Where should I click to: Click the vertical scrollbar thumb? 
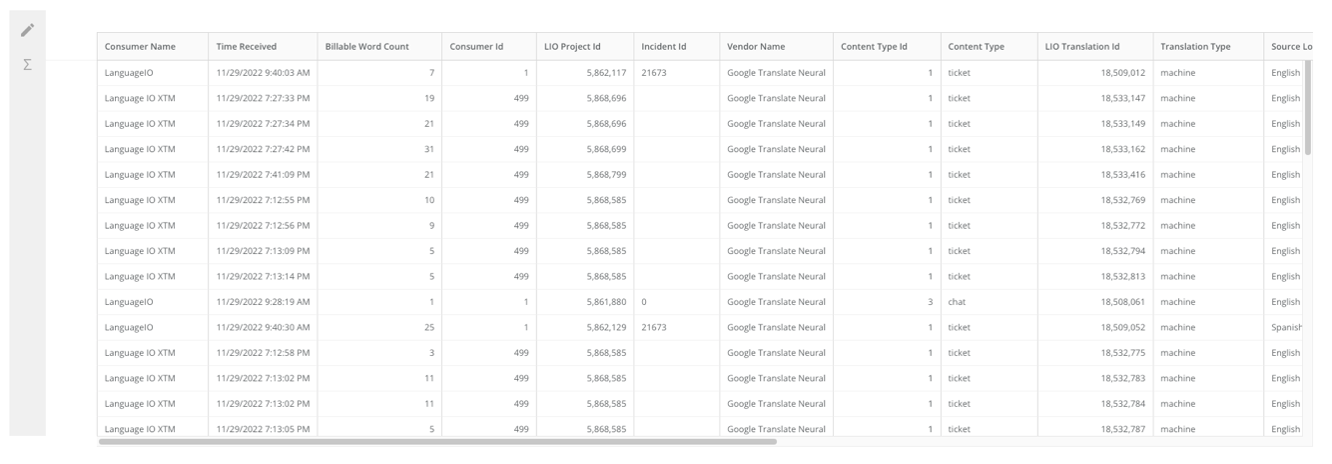[1307, 108]
